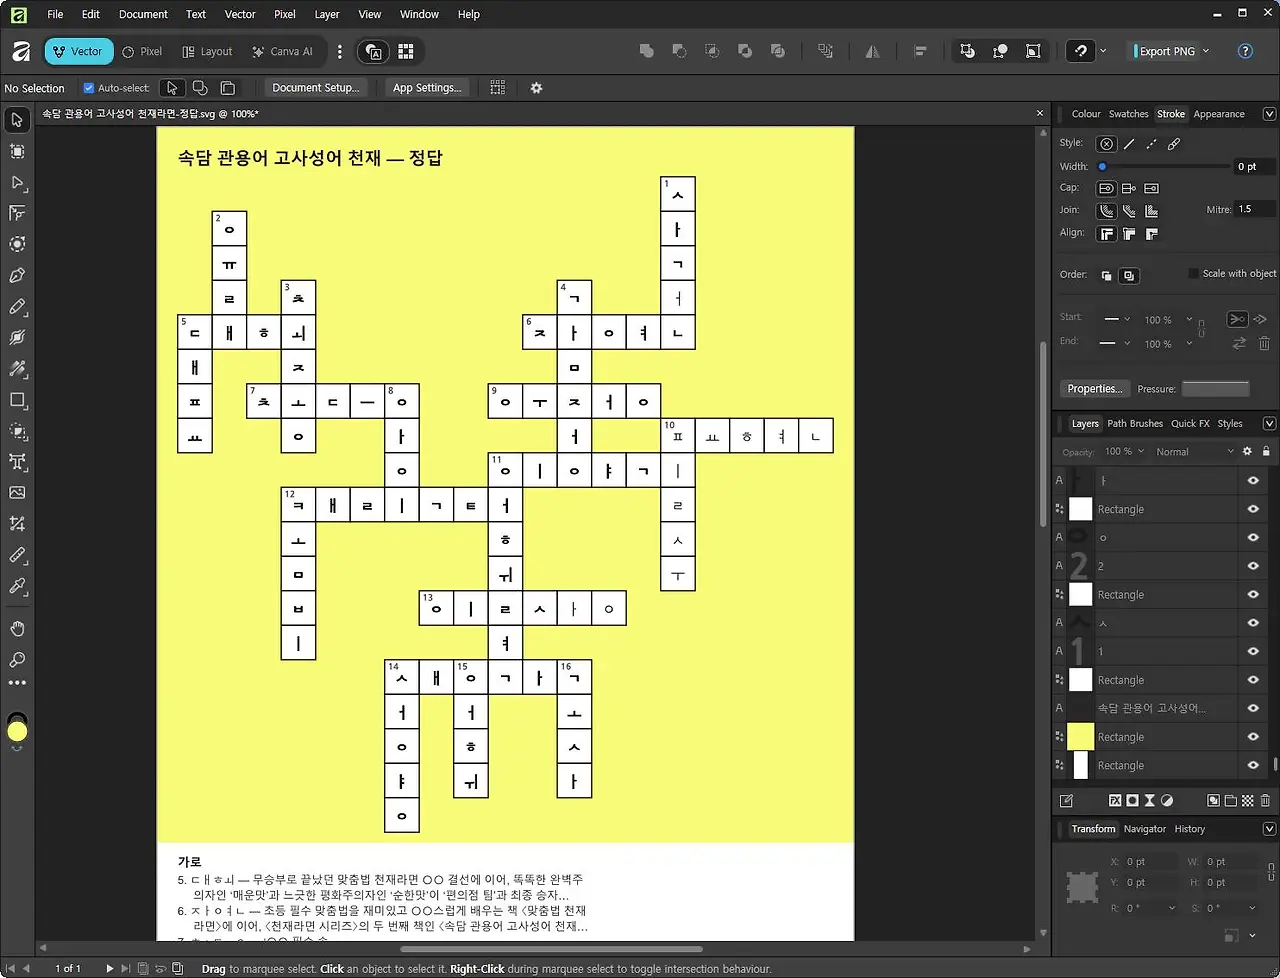The image size is (1280, 978).
Task: Activate the Artistic Text tool
Action: [16, 462]
